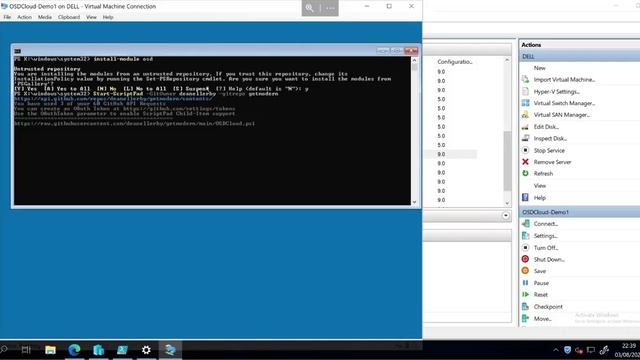Image resolution: width=640 pixels, height=360 pixels.
Task: Save the virtual machine state
Action: [540, 271]
